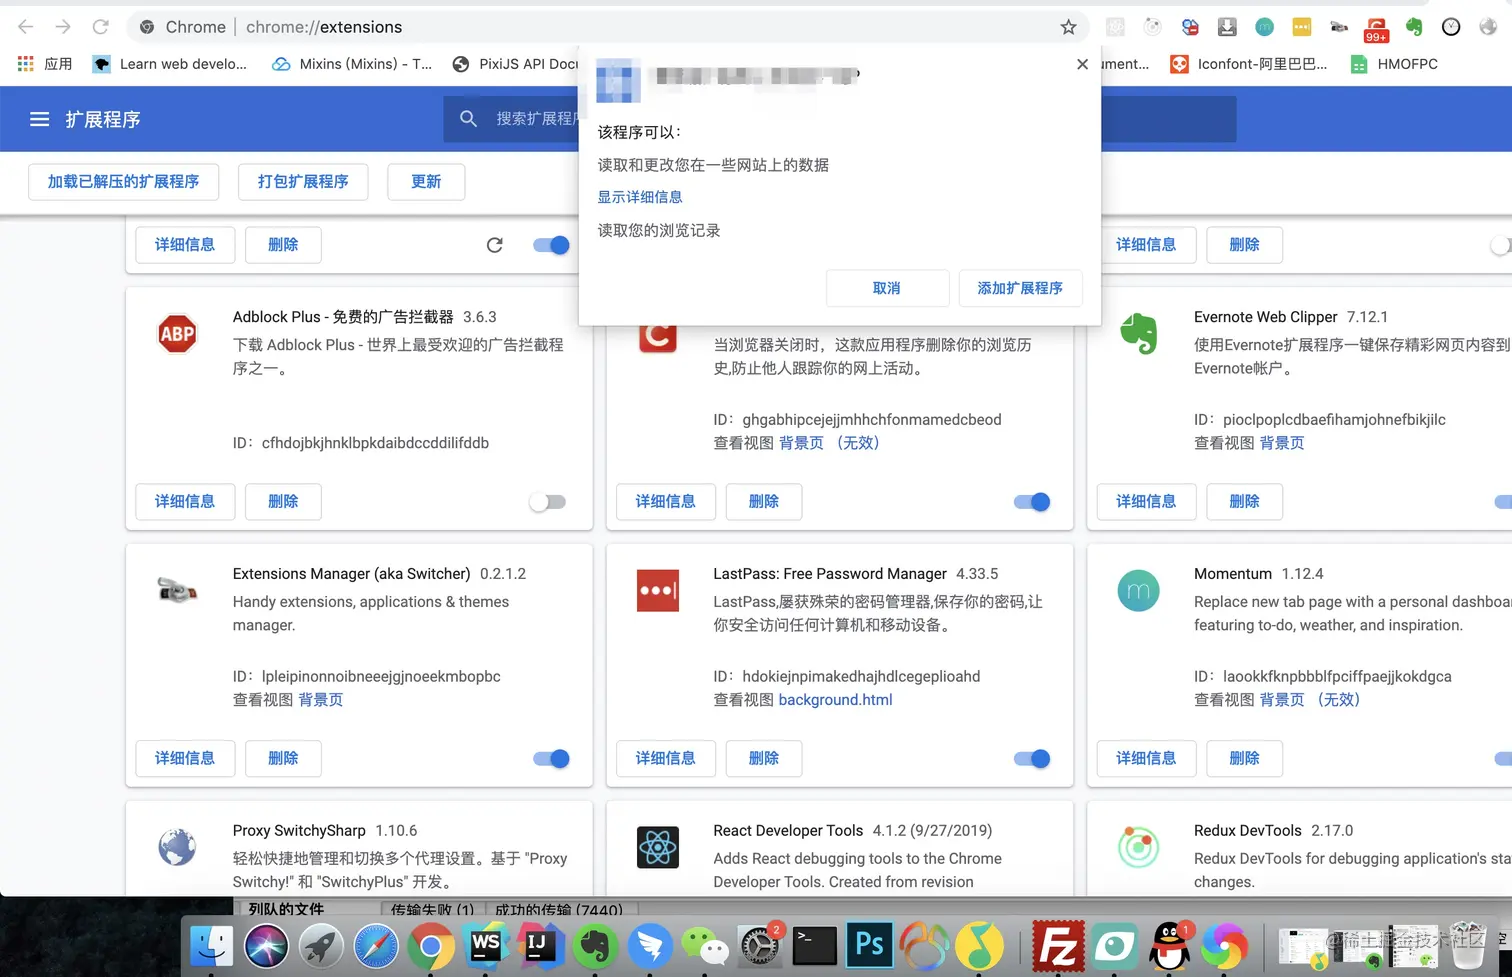This screenshot has width=1512, height=977.
Task: Open IntelliJ IDEA from the Dock
Action: click(x=540, y=945)
